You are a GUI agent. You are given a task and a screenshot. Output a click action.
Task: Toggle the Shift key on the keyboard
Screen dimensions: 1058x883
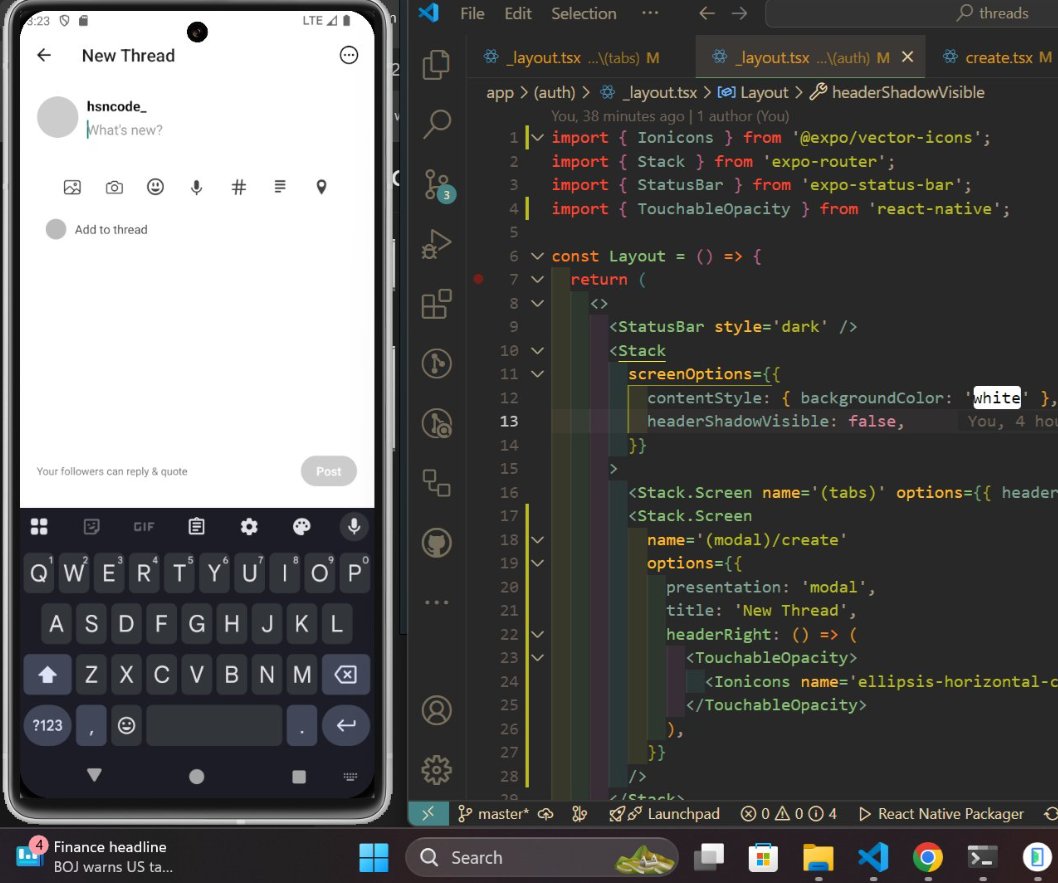coord(47,674)
